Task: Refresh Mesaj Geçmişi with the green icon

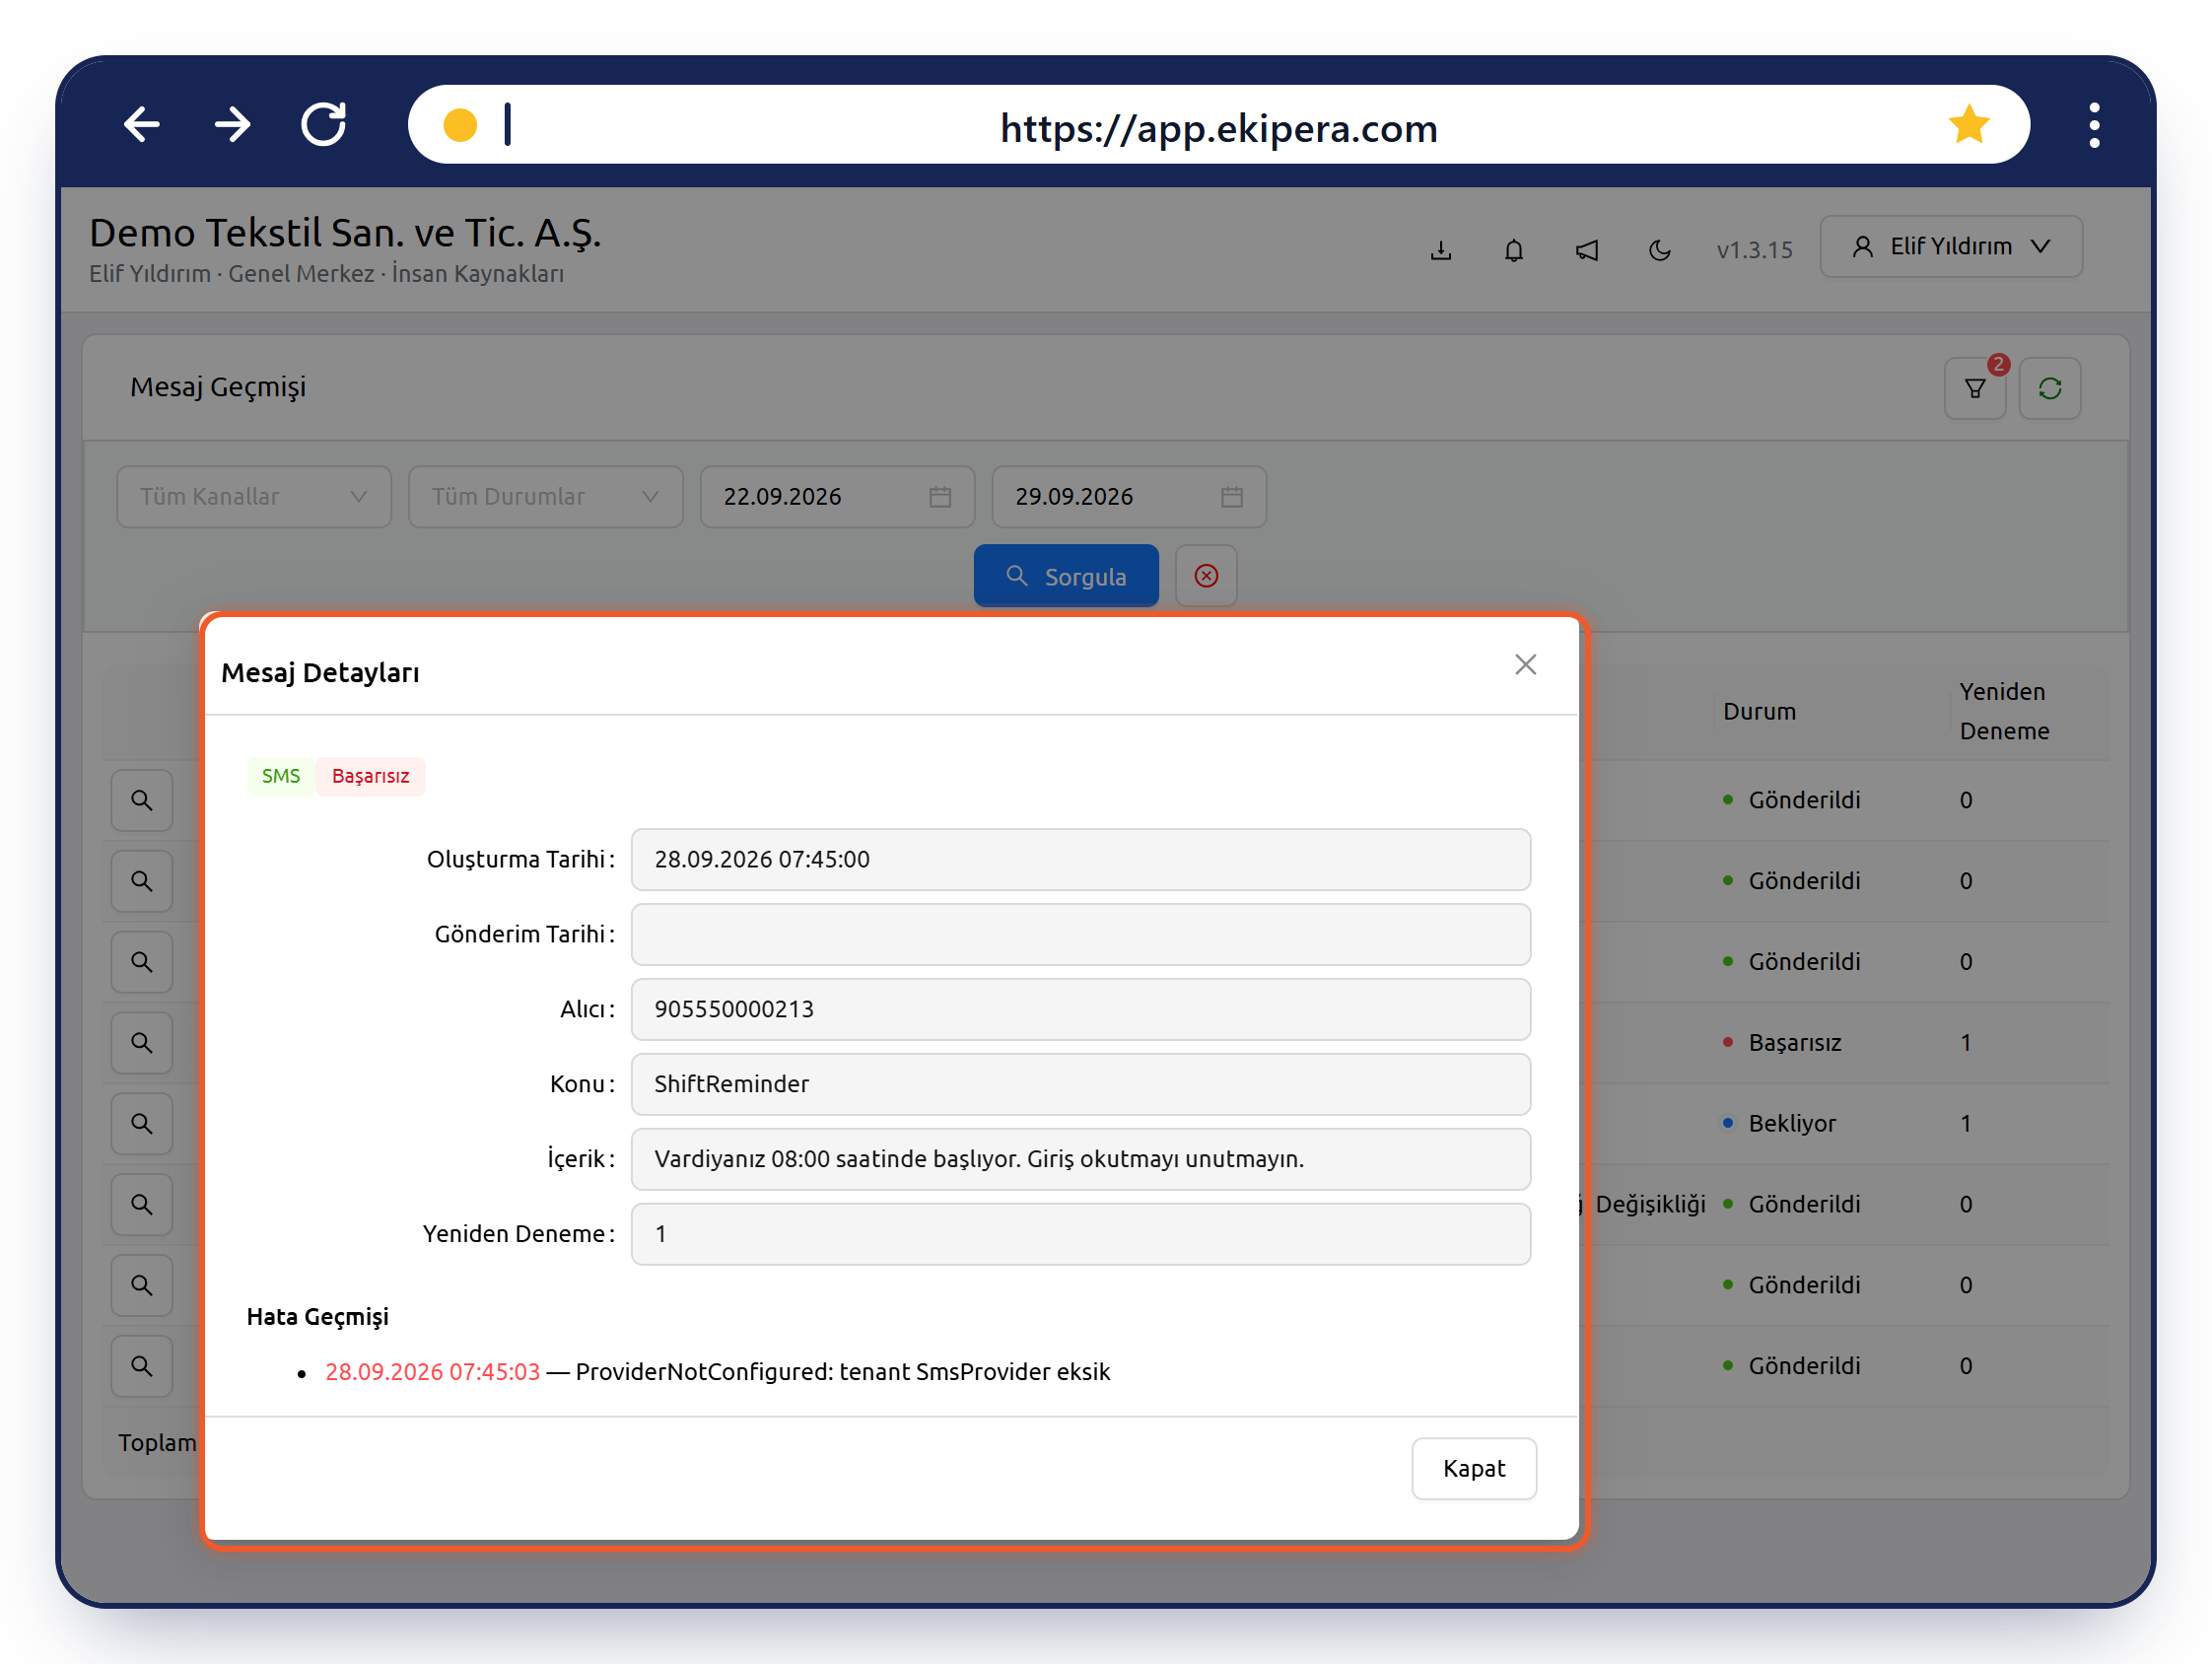Action: pos(2049,388)
